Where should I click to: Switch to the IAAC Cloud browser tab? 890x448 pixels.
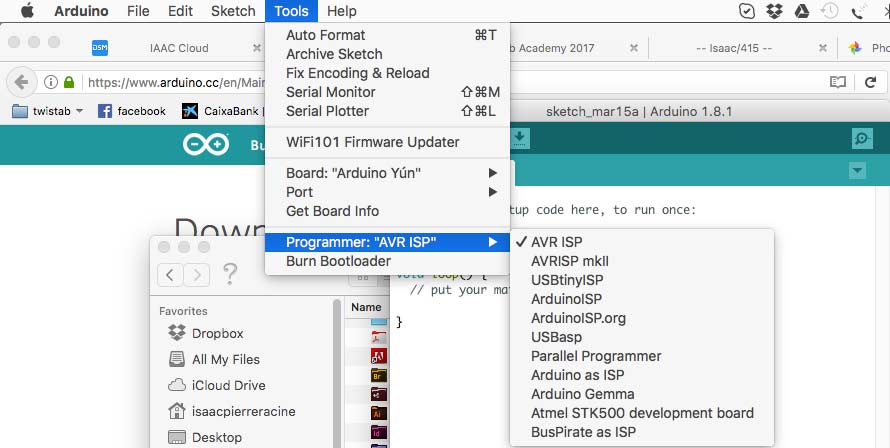(179, 48)
